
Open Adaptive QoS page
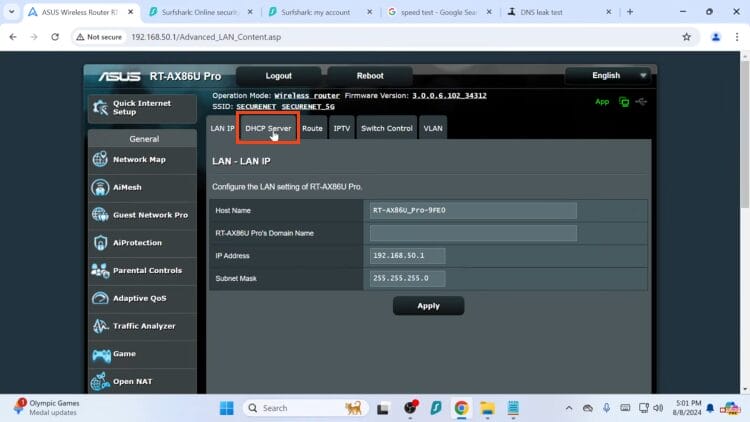coord(142,299)
